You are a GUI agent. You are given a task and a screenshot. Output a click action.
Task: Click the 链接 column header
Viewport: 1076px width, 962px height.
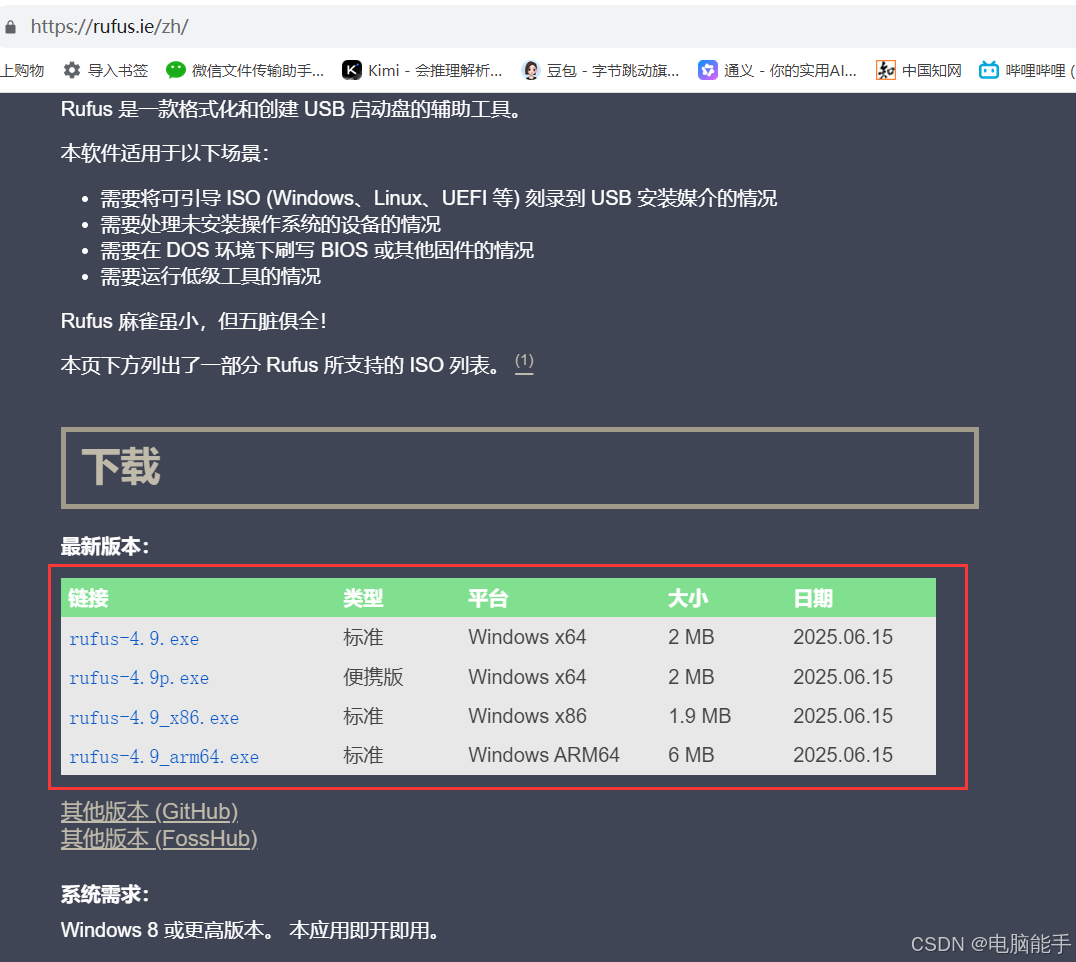89,598
